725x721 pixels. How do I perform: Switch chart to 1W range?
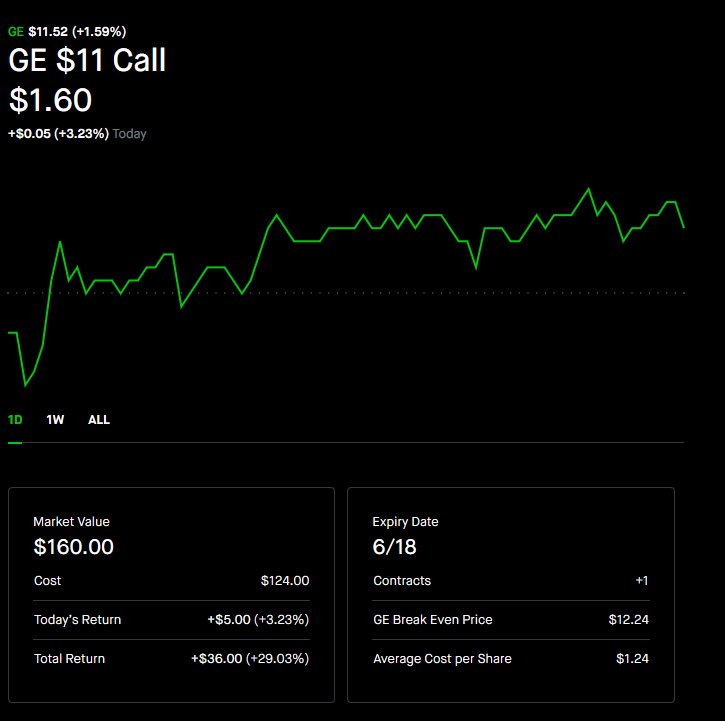point(55,420)
